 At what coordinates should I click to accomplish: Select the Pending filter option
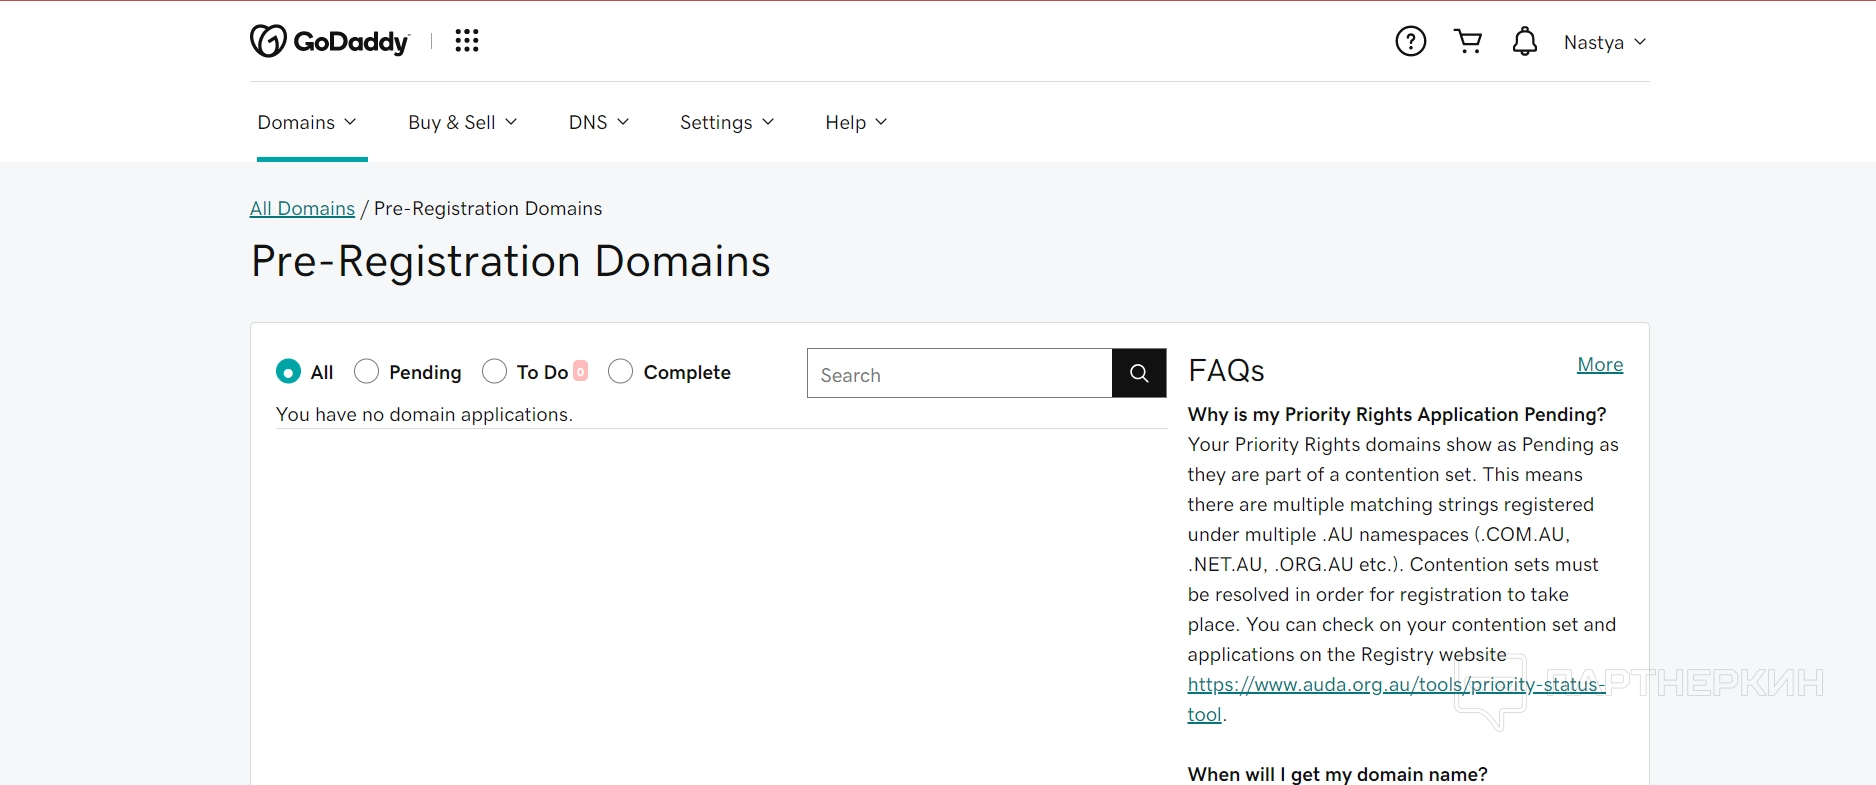pyautogui.click(x=367, y=372)
